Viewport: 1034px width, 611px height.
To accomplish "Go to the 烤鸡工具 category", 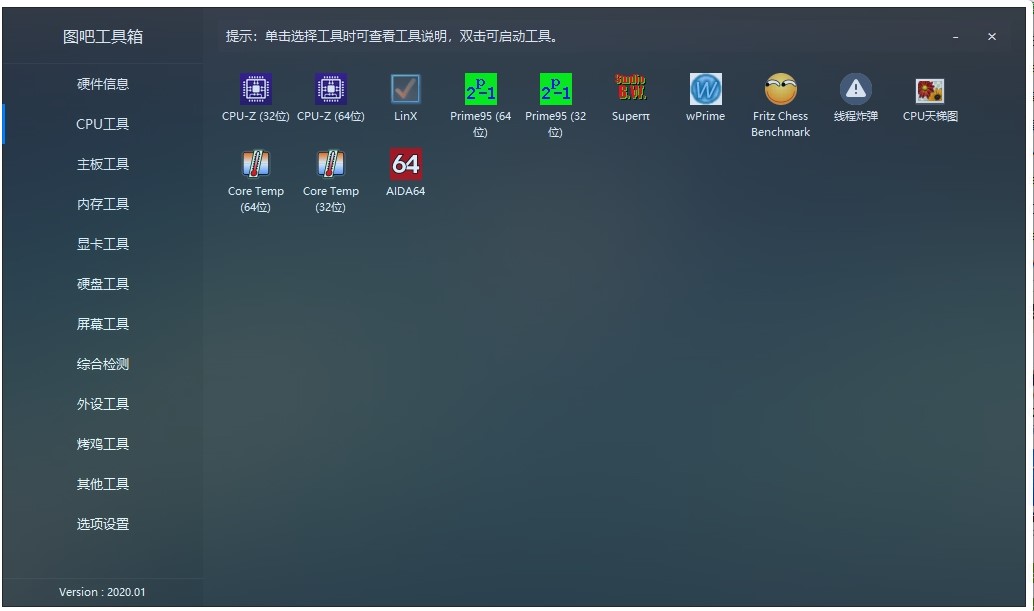I will [103, 444].
